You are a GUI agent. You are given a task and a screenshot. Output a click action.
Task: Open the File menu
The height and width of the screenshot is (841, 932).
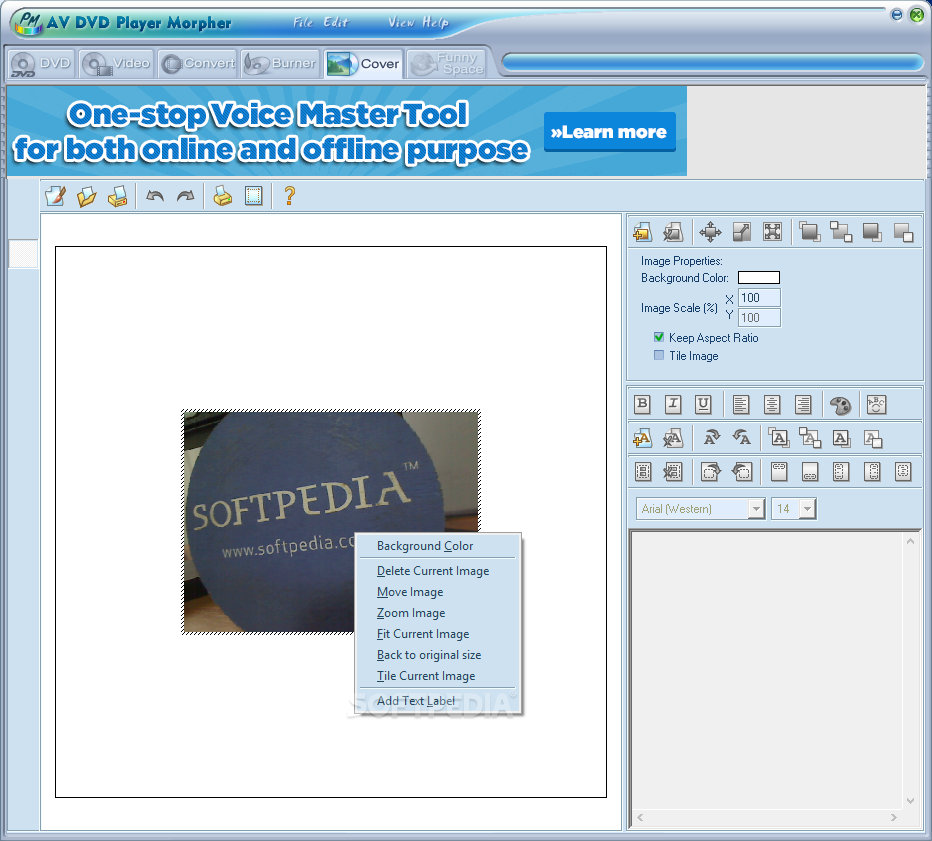[303, 23]
